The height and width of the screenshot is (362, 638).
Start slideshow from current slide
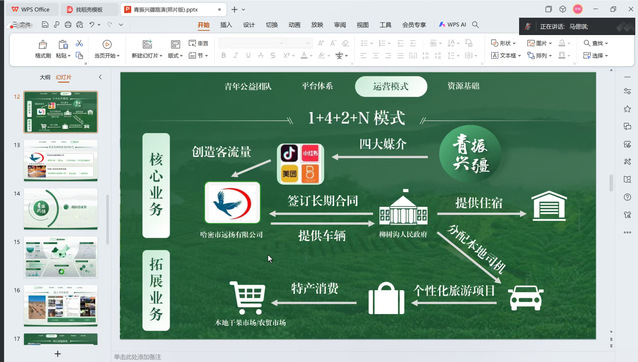click(107, 44)
